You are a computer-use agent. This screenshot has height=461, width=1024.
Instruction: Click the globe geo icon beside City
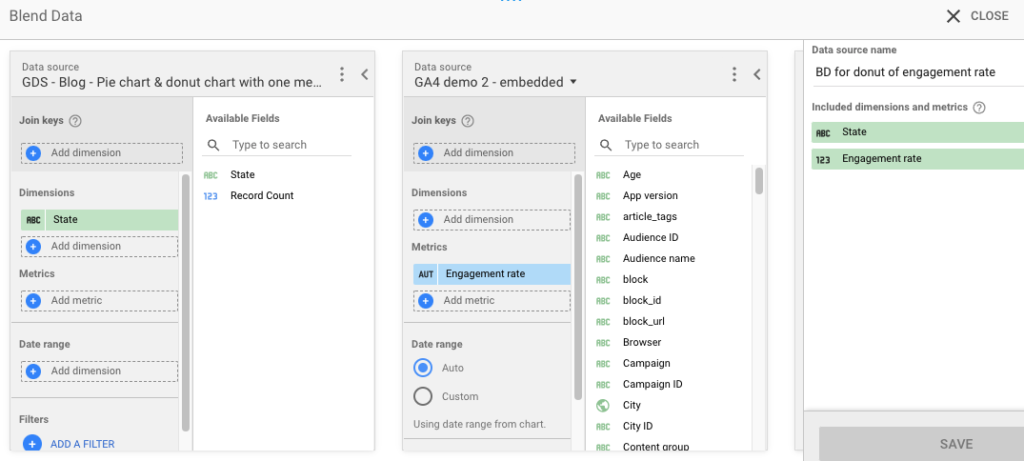point(603,405)
